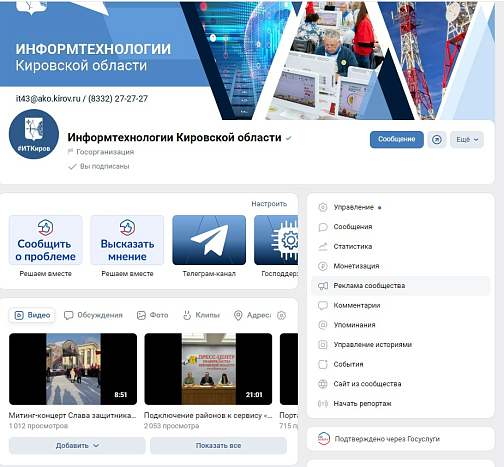The height and width of the screenshot is (467, 504).
Task: Play the Митинг-концерт video thumbnail
Action: click(x=73, y=369)
